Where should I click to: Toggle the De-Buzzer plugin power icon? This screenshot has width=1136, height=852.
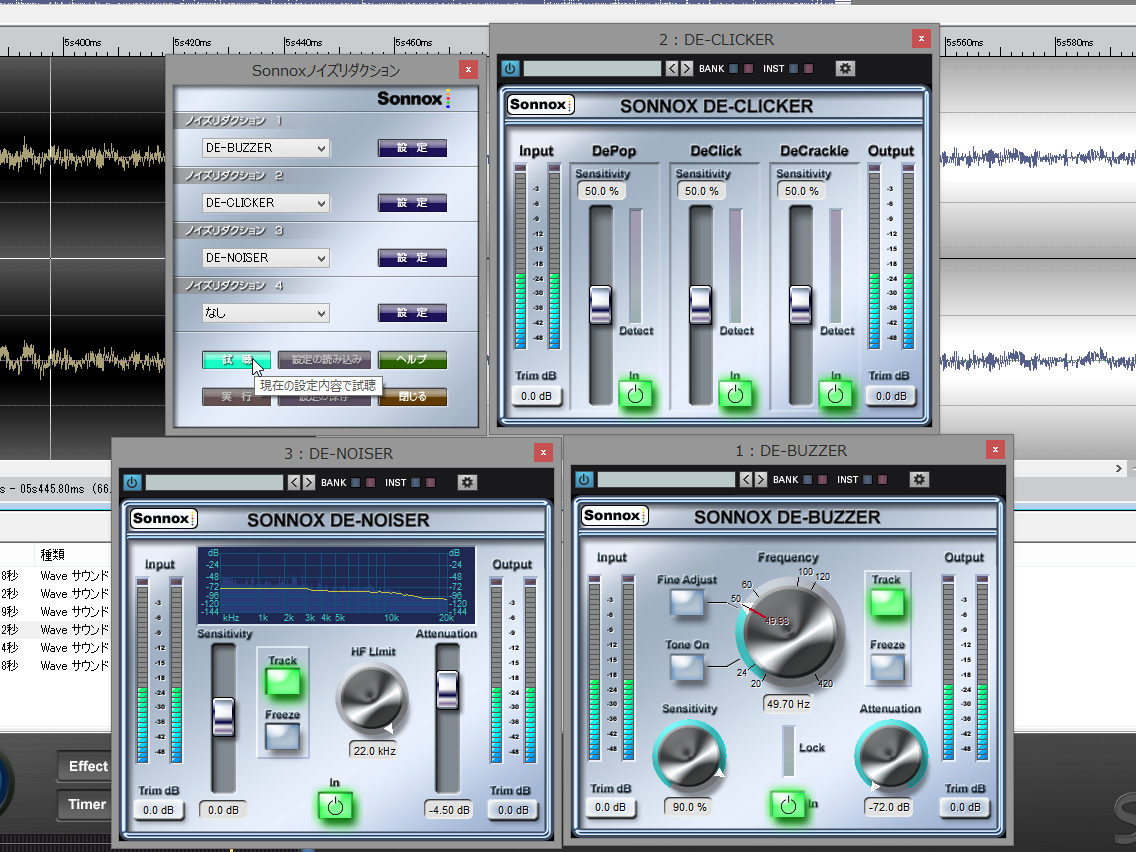584,480
